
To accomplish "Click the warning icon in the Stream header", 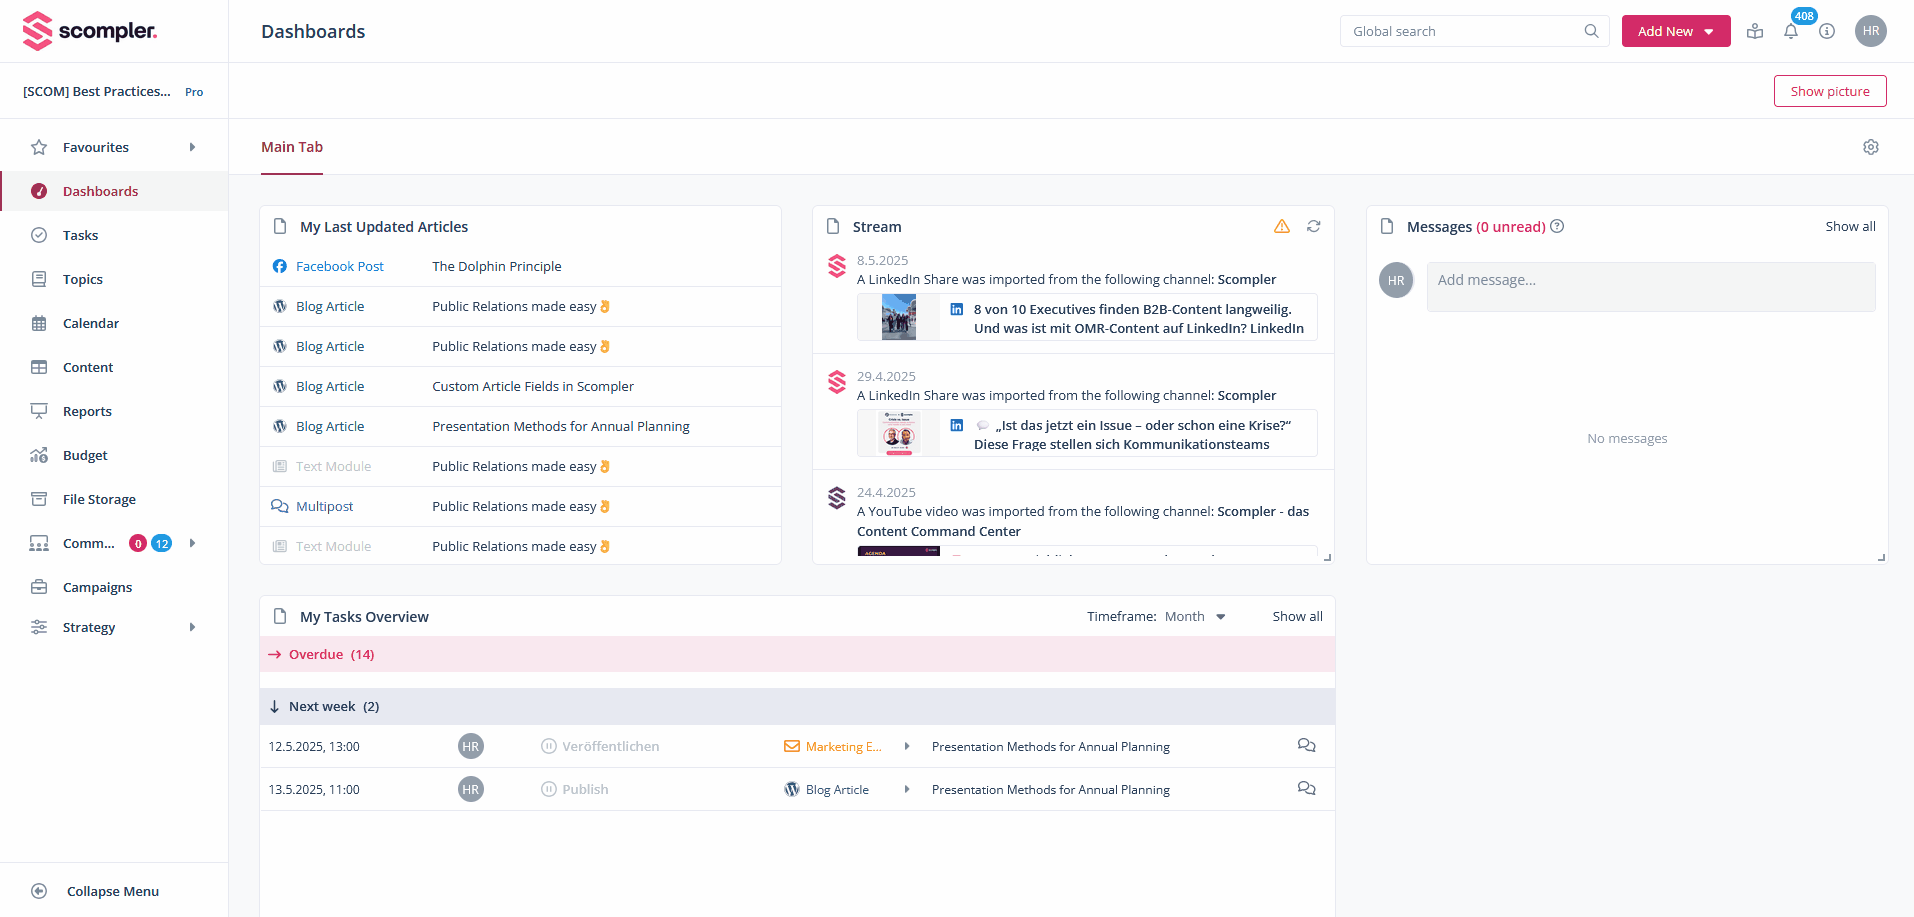I will tap(1282, 226).
